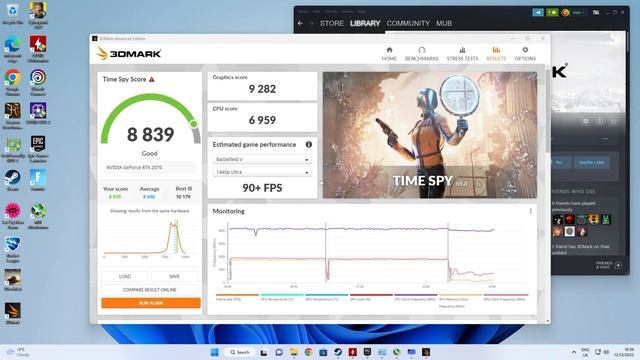
Task: Click the estimated game performance info icon
Action: [x=309, y=144]
